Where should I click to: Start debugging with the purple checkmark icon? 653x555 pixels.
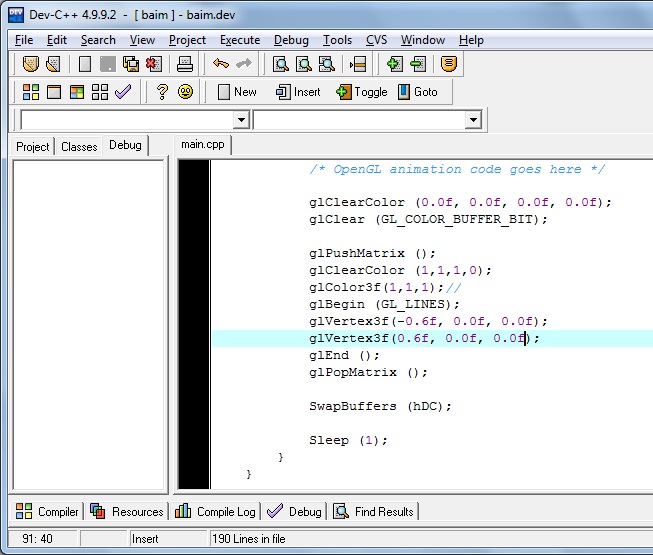pos(123,92)
